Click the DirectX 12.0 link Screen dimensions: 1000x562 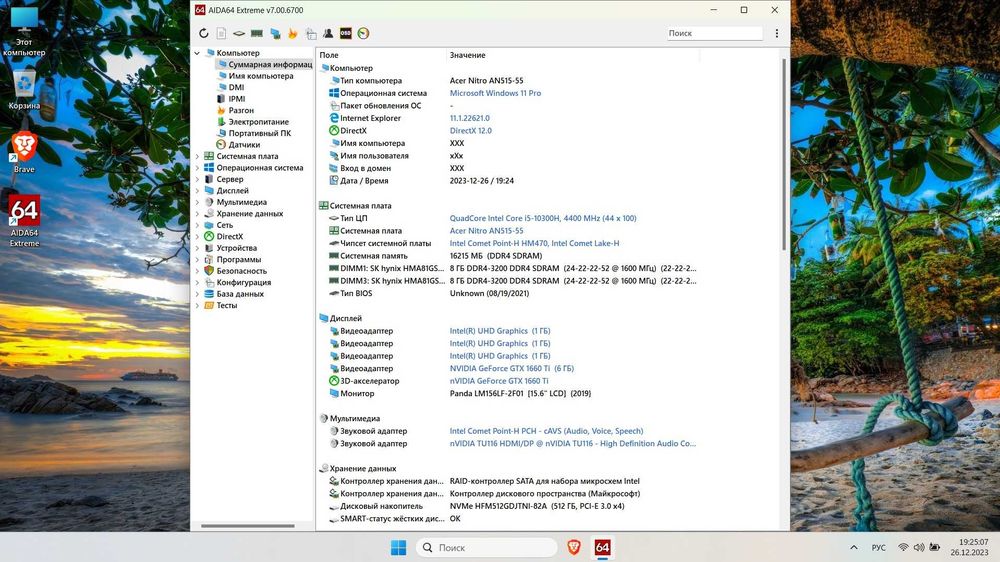[x=471, y=131]
